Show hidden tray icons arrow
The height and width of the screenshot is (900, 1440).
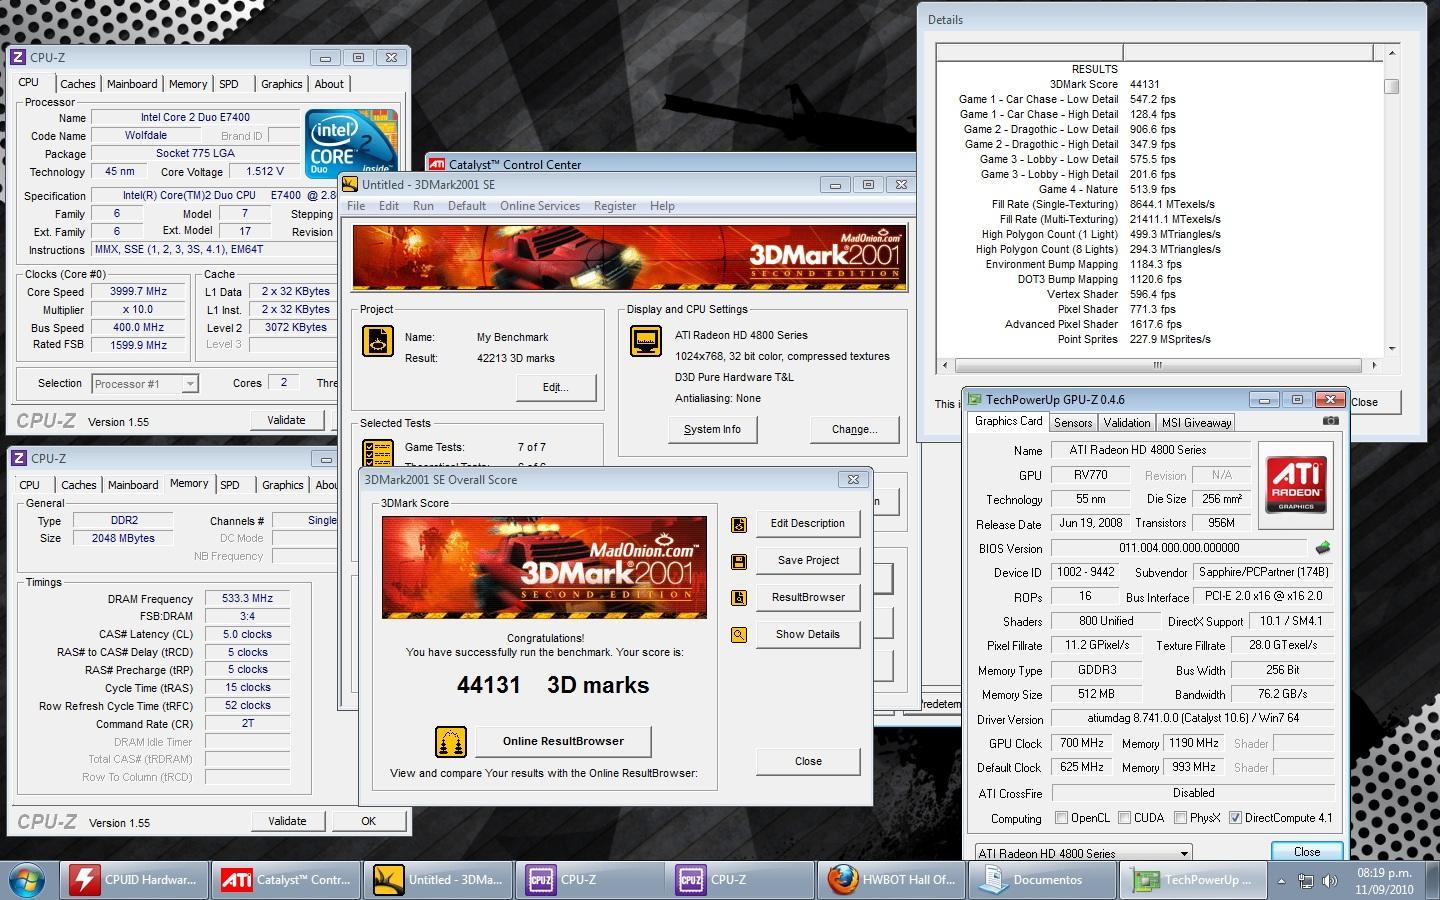pos(1281,881)
